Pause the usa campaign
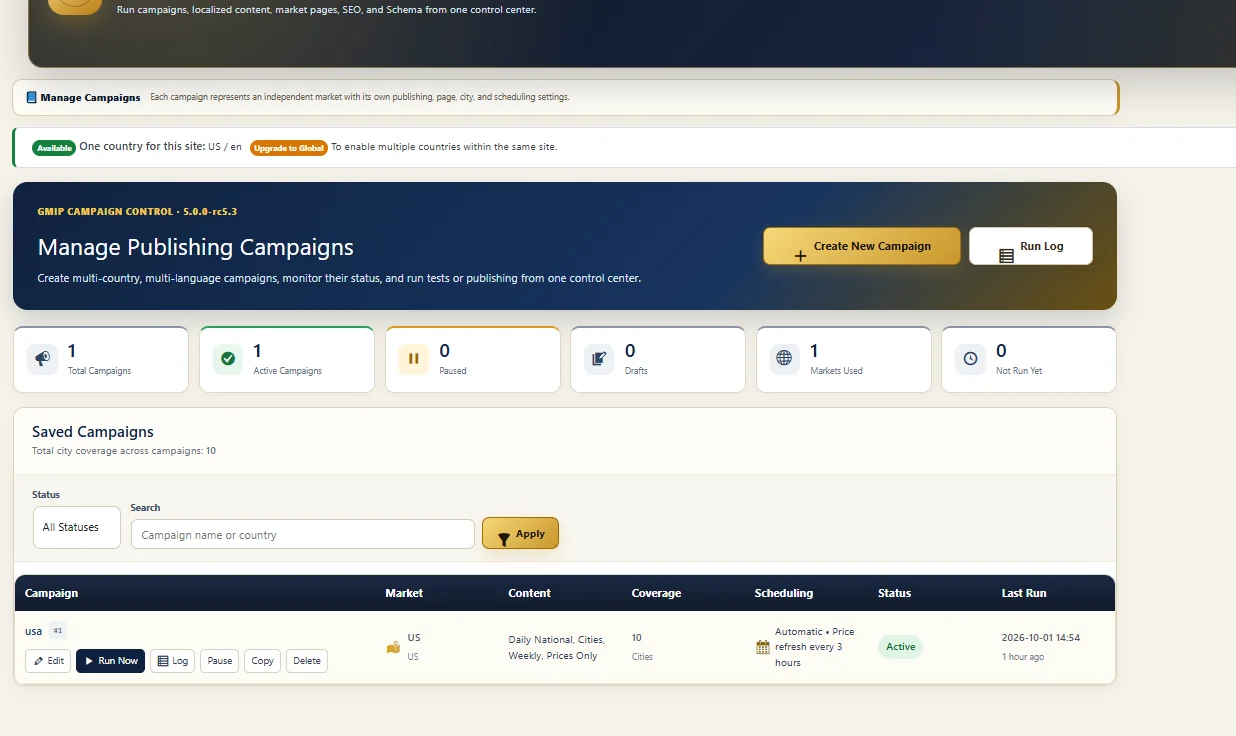Screen dimensions: 1236x736 (x=220, y=661)
